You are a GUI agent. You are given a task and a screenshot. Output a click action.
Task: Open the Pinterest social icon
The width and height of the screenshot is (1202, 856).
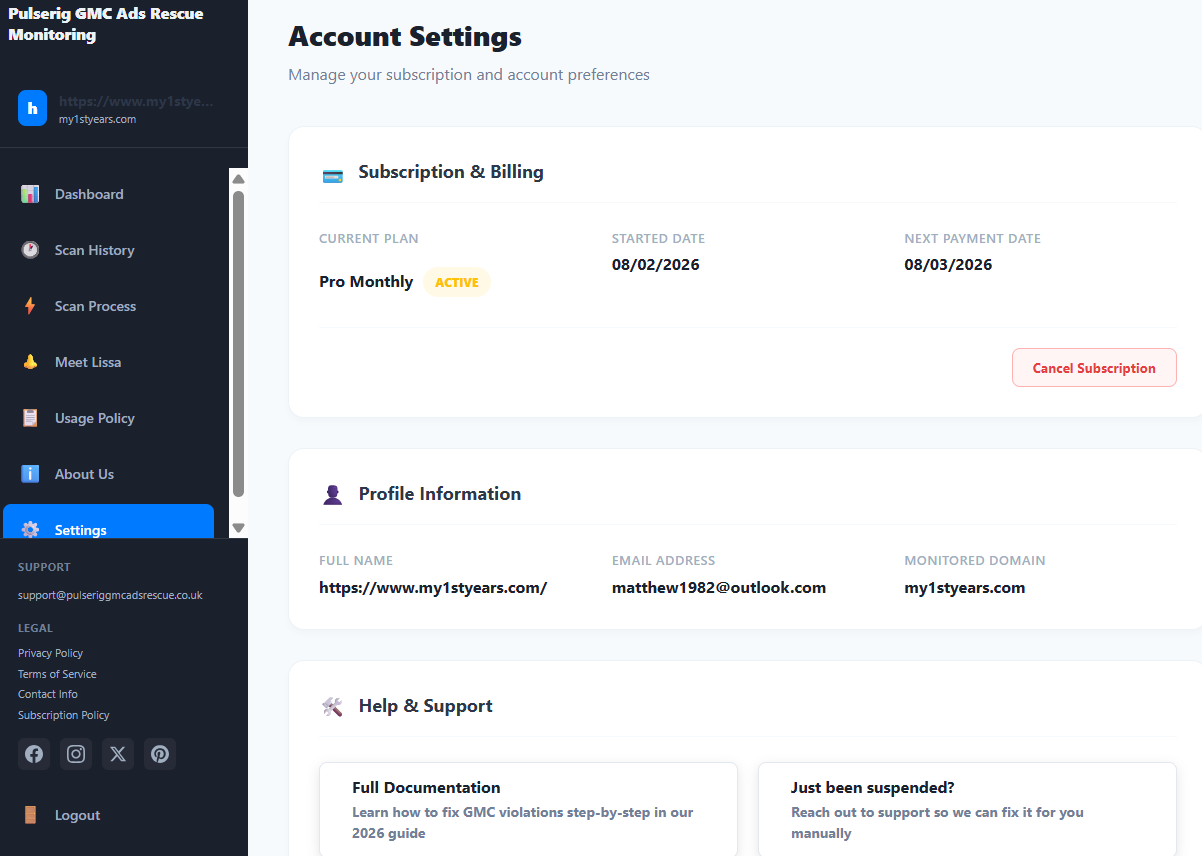160,754
